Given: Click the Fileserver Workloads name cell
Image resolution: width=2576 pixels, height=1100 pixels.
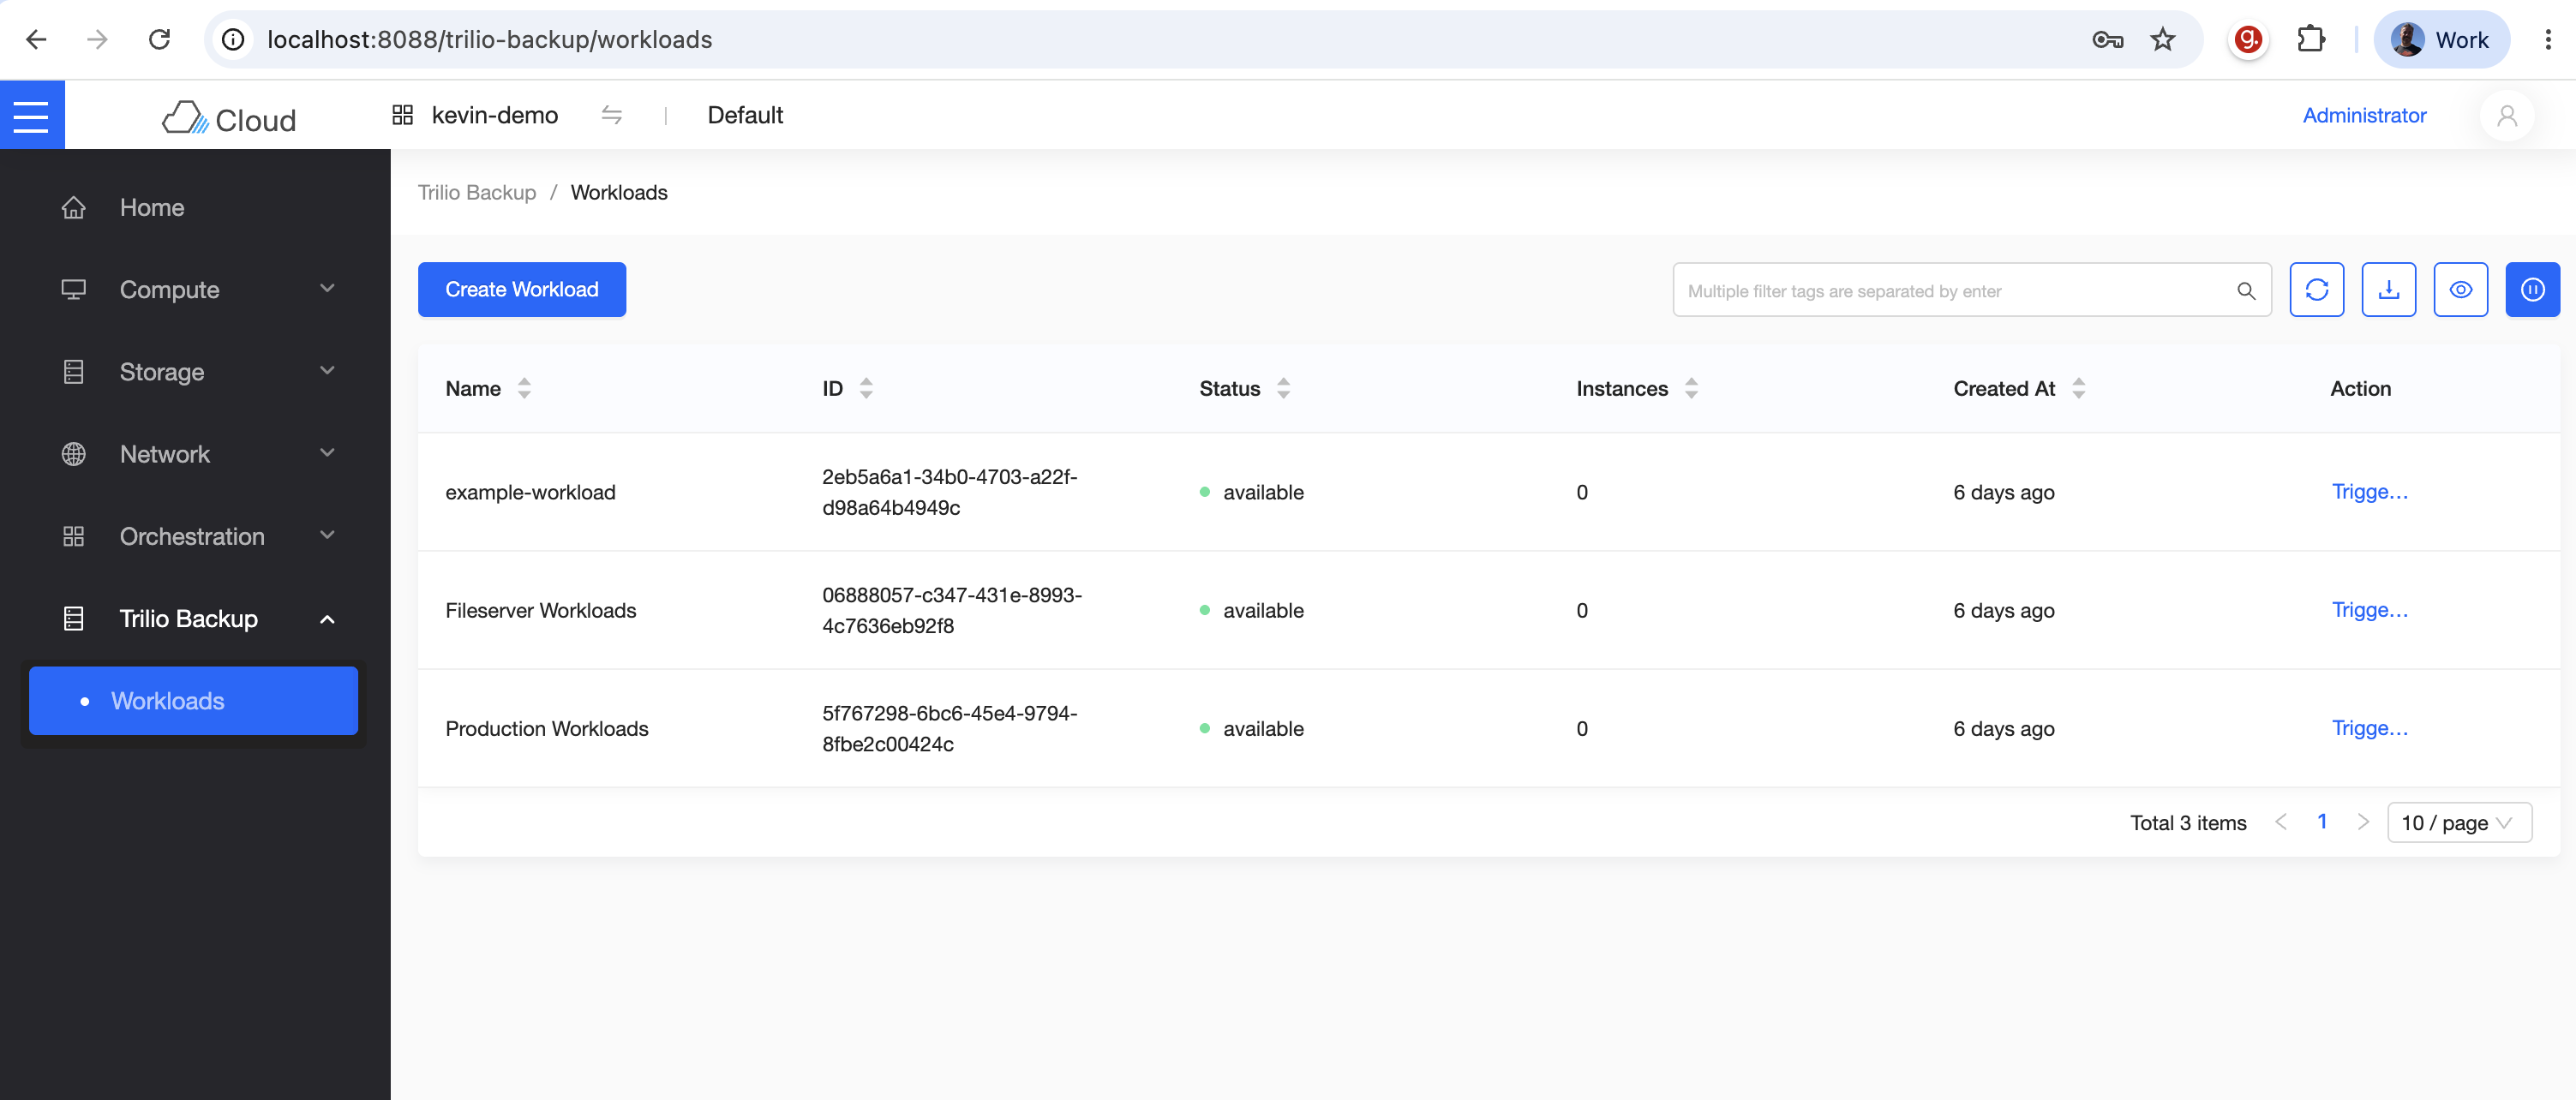Looking at the screenshot, I should [540, 611].
